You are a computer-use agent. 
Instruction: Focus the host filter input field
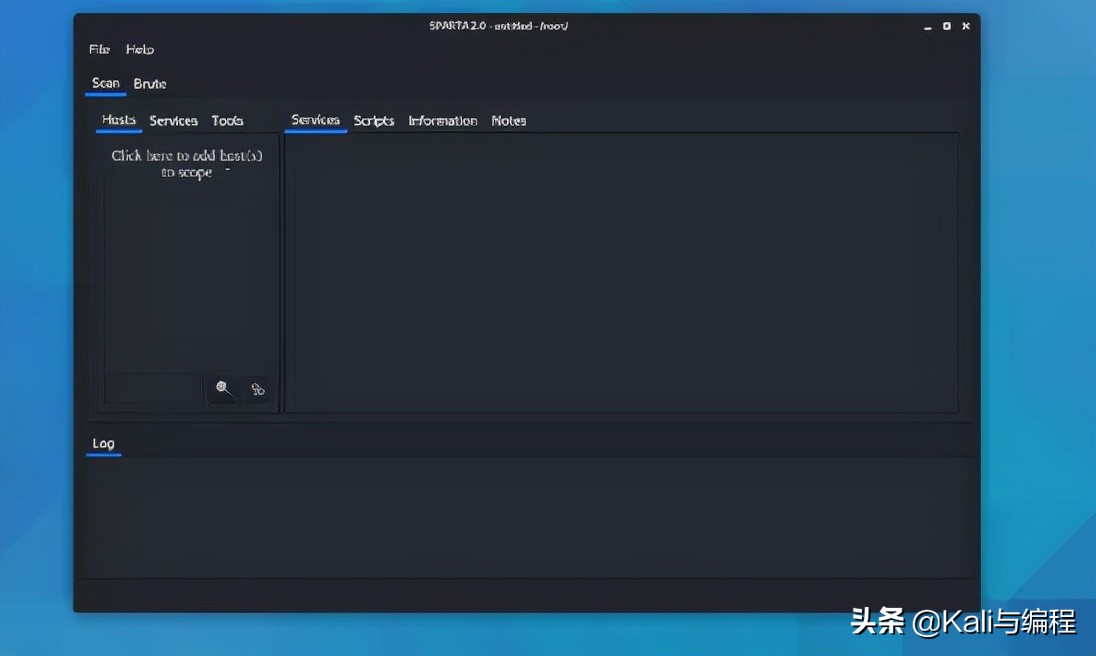pyautogui.click(x=154, y=389)
